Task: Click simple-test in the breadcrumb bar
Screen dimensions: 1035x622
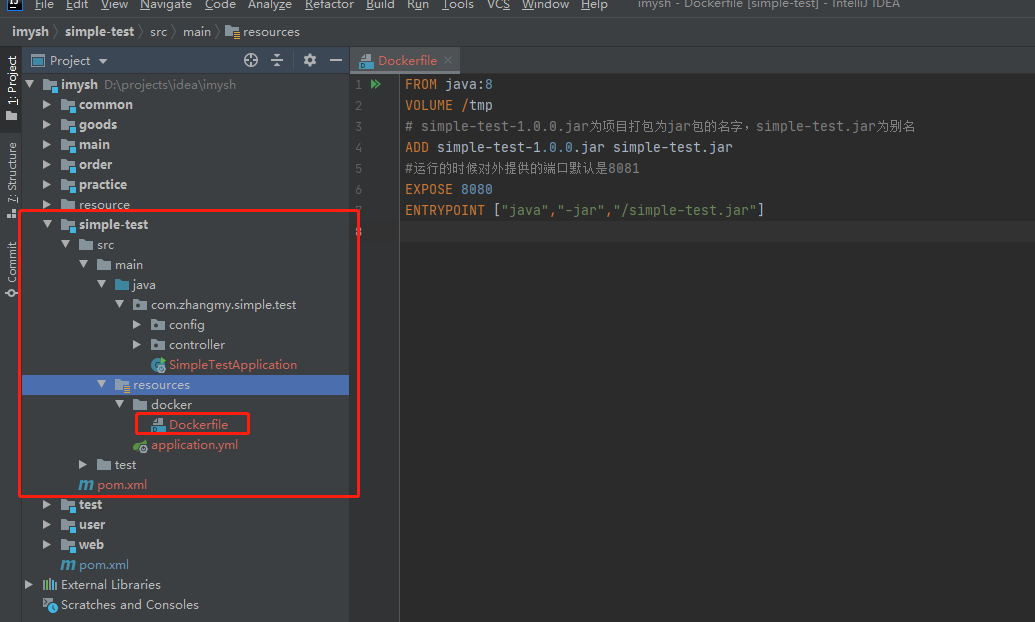Action: click(x=99, y=32)
